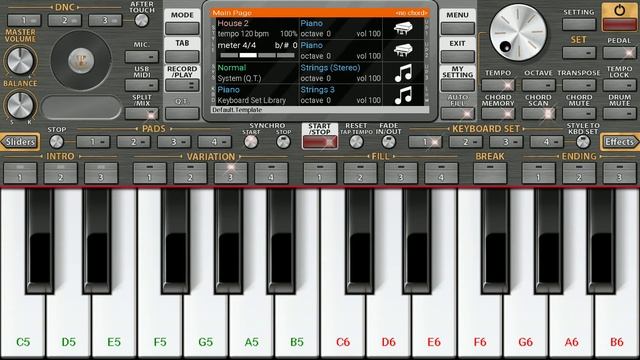
Task: Enable the USB MIDI button
Action: (x=142, y=85)
